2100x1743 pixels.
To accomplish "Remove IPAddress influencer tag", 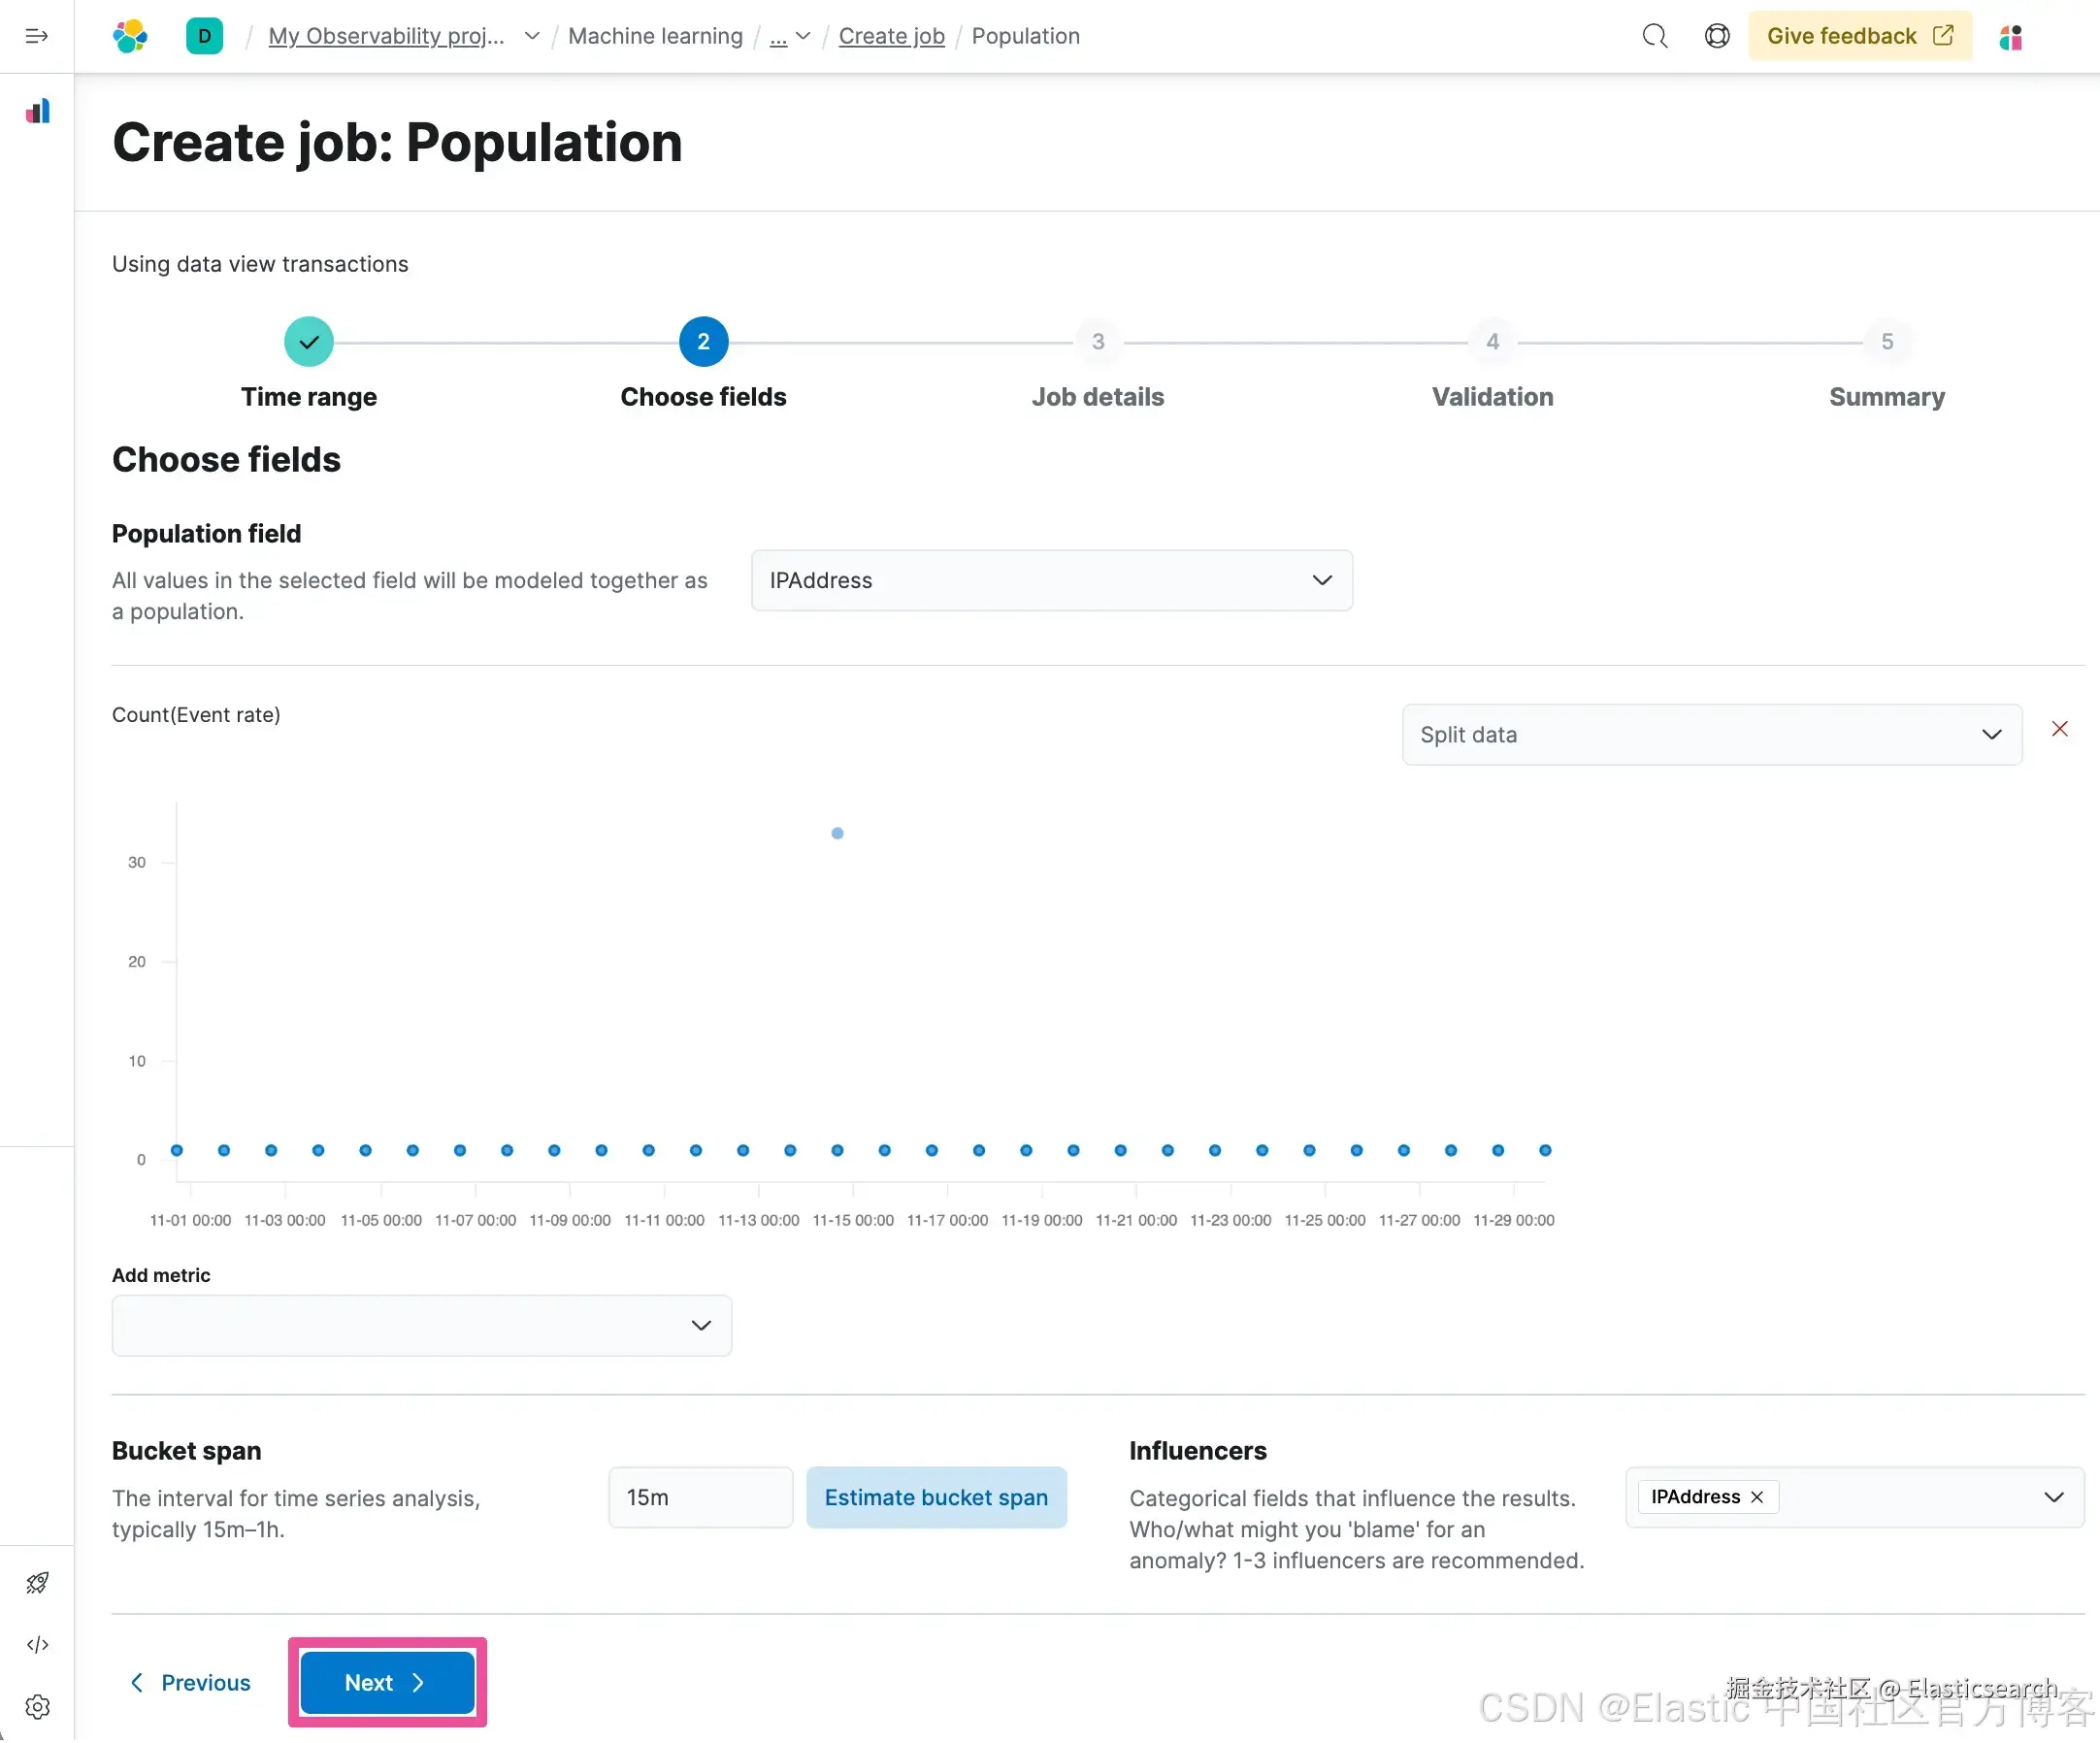I will pyautogui.click(x=1758, y=1499).
